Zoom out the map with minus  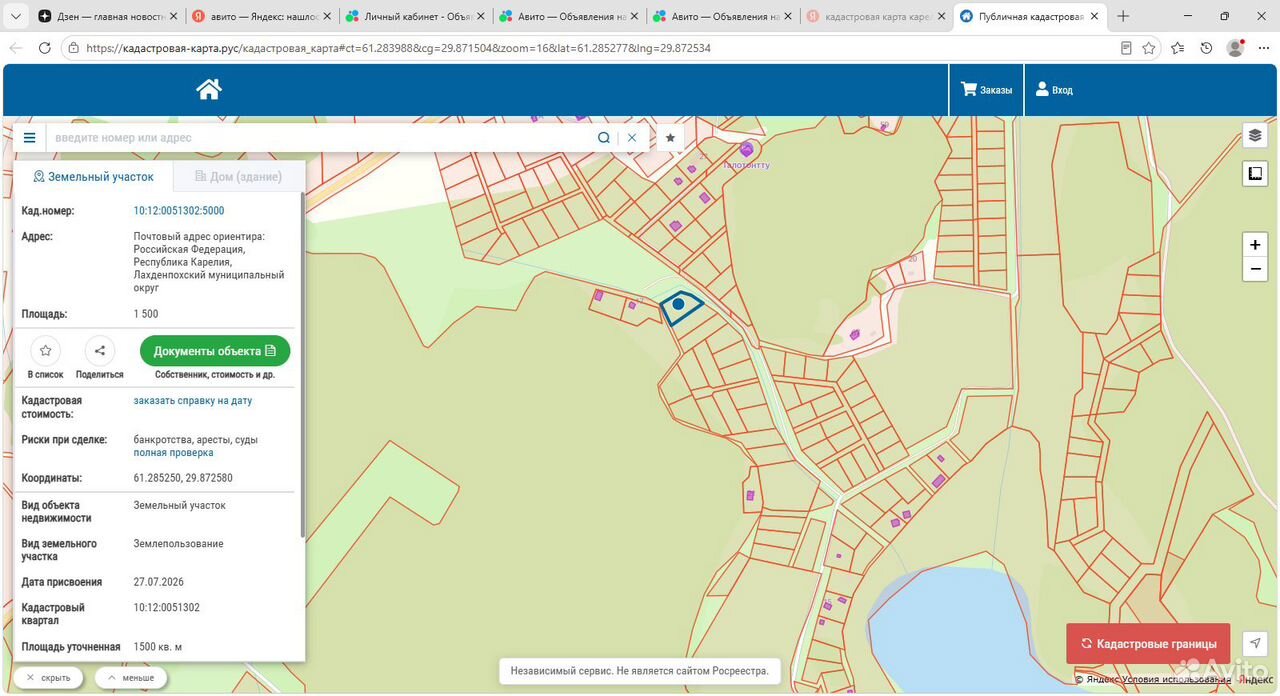(x=1255, y=270)
